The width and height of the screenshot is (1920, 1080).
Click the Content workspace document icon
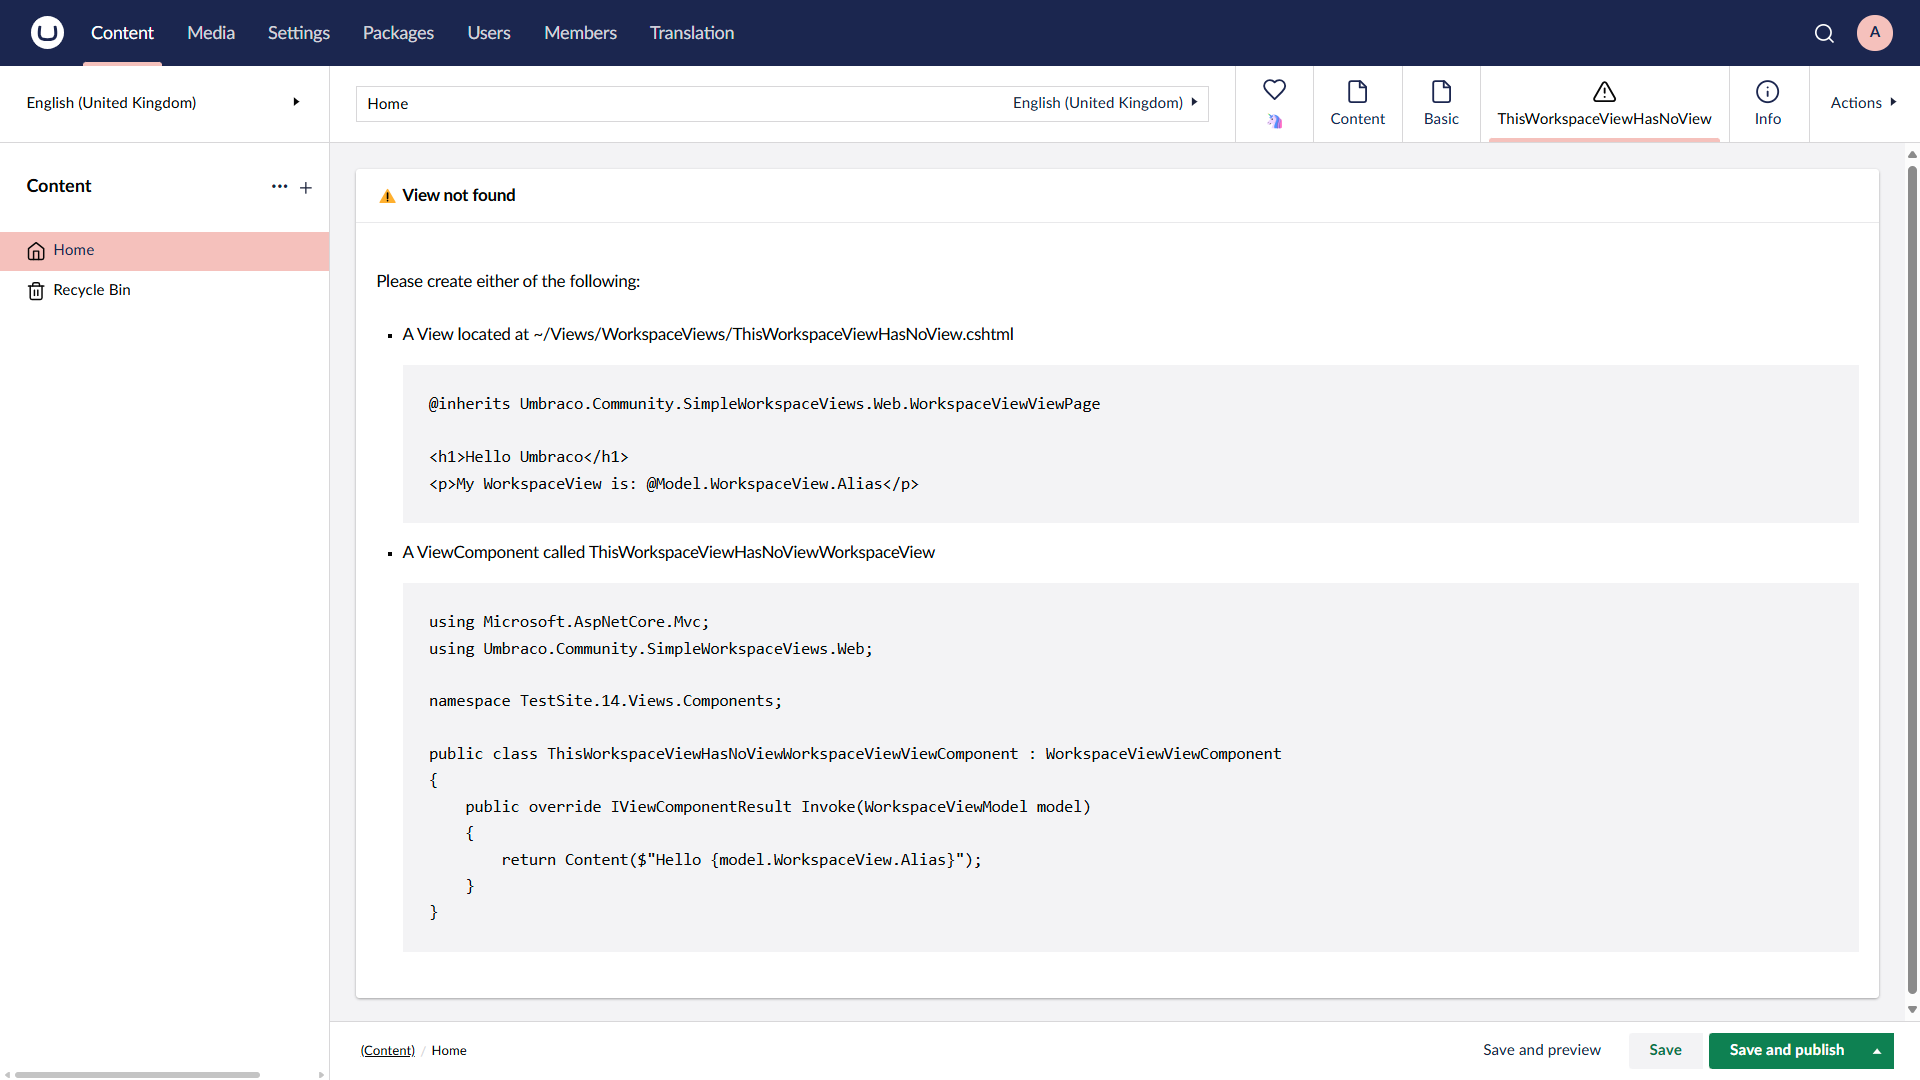tap(1357, 90)
